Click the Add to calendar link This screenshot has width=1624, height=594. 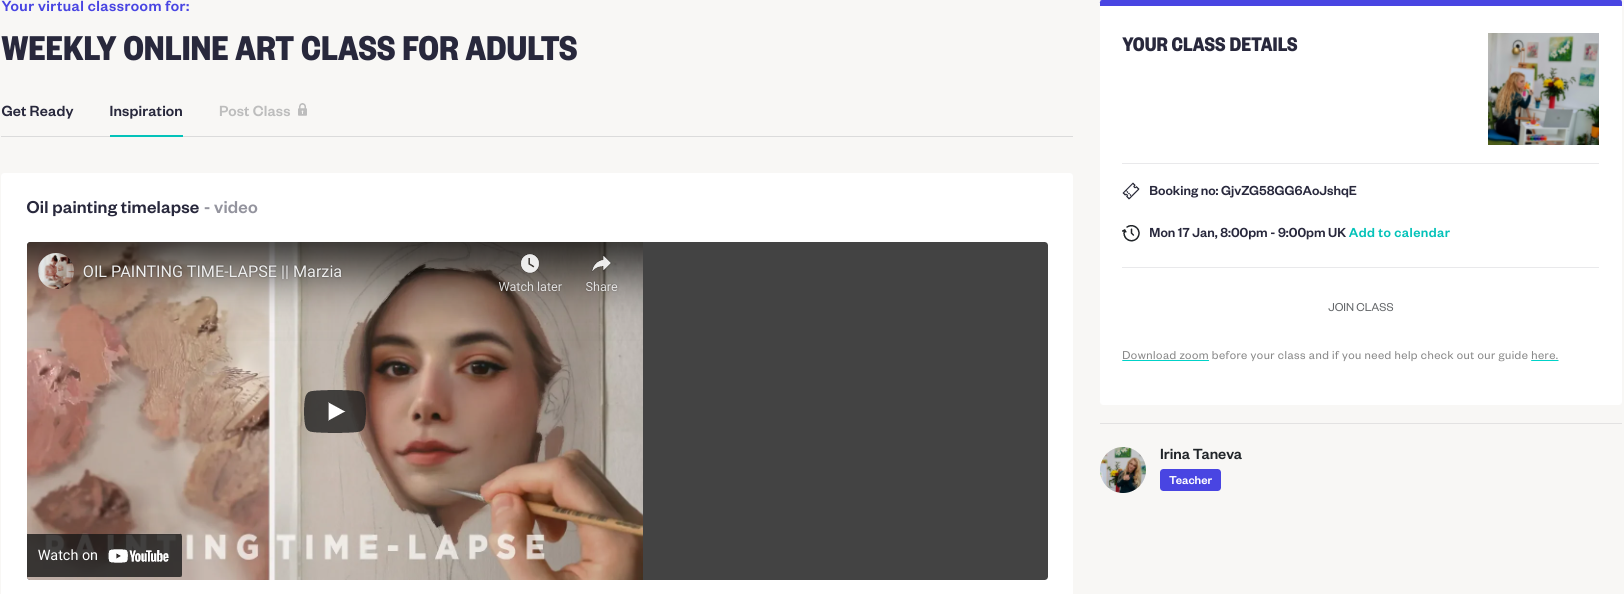pos(1399,233)
